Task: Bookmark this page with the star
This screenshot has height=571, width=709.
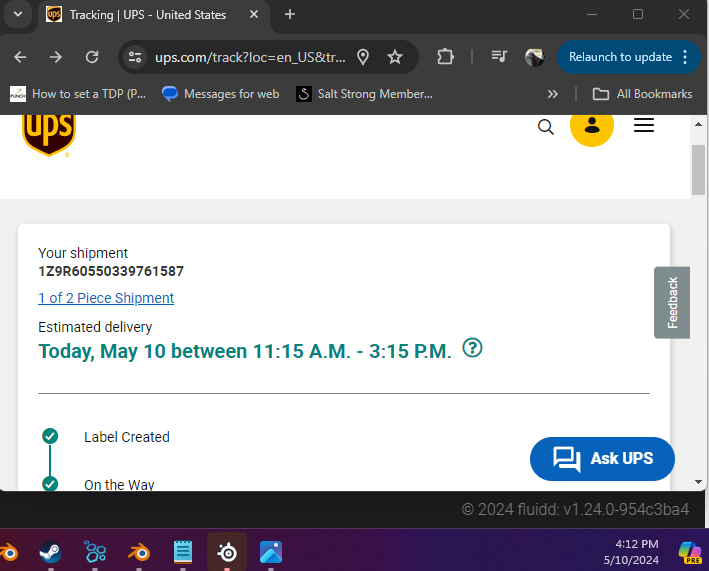Action: (x=395, y=57)
